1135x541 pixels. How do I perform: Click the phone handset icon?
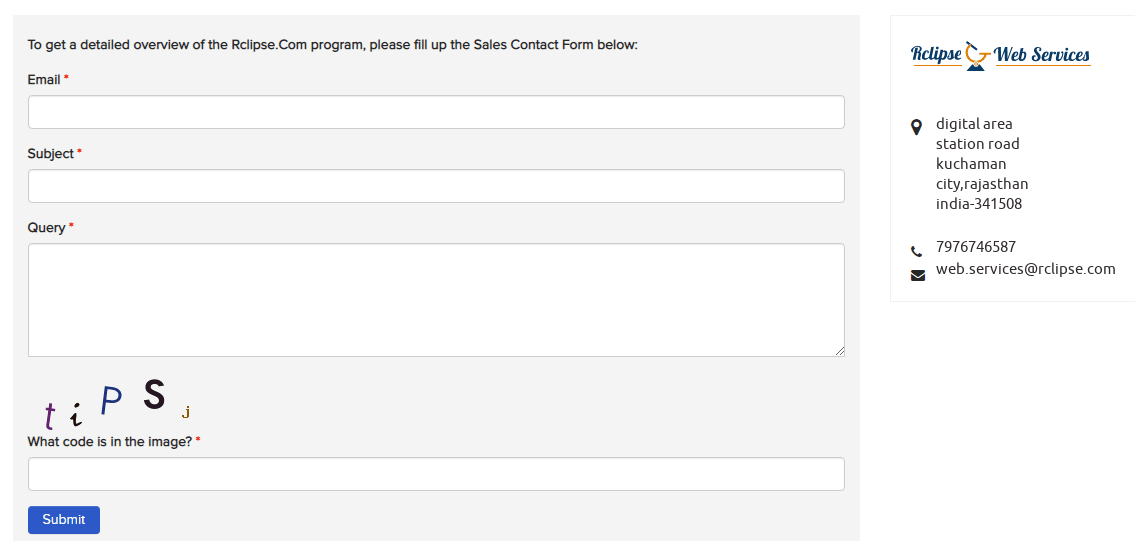coord(916,252)
